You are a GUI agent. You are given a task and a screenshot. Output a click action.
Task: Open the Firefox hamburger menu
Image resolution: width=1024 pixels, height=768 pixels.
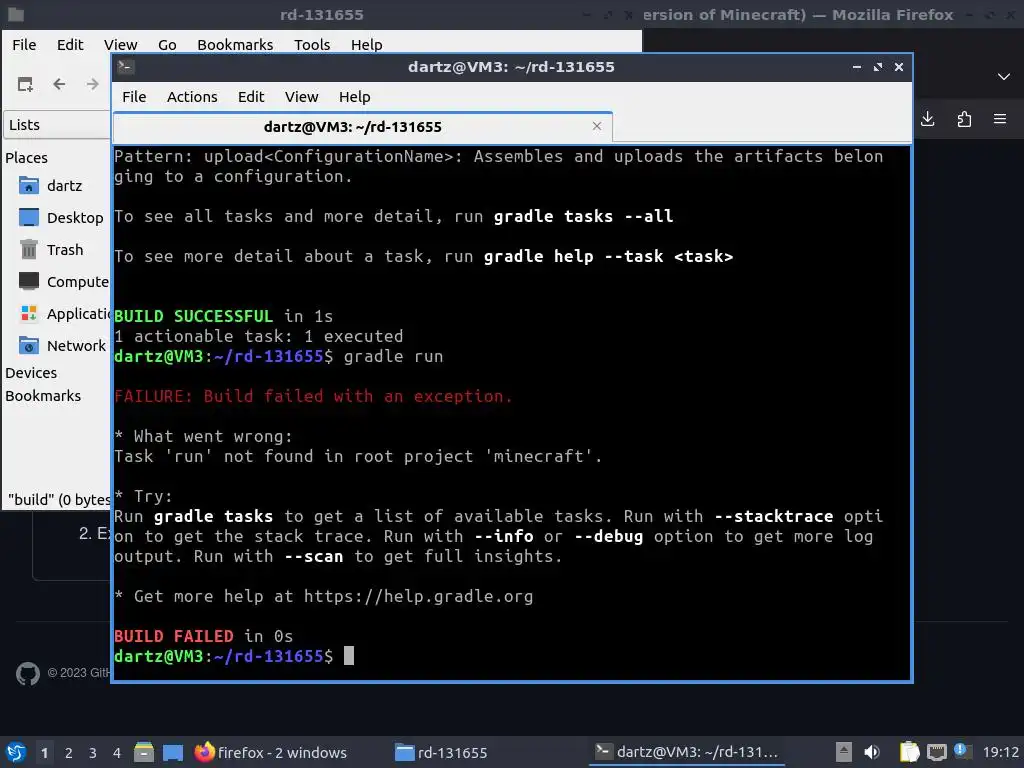point(1000,119)
